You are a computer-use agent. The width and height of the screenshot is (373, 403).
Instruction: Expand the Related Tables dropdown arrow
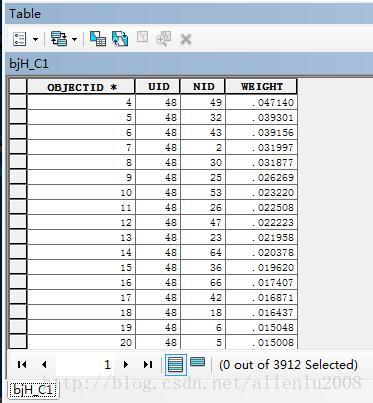(x=74, y=40)
